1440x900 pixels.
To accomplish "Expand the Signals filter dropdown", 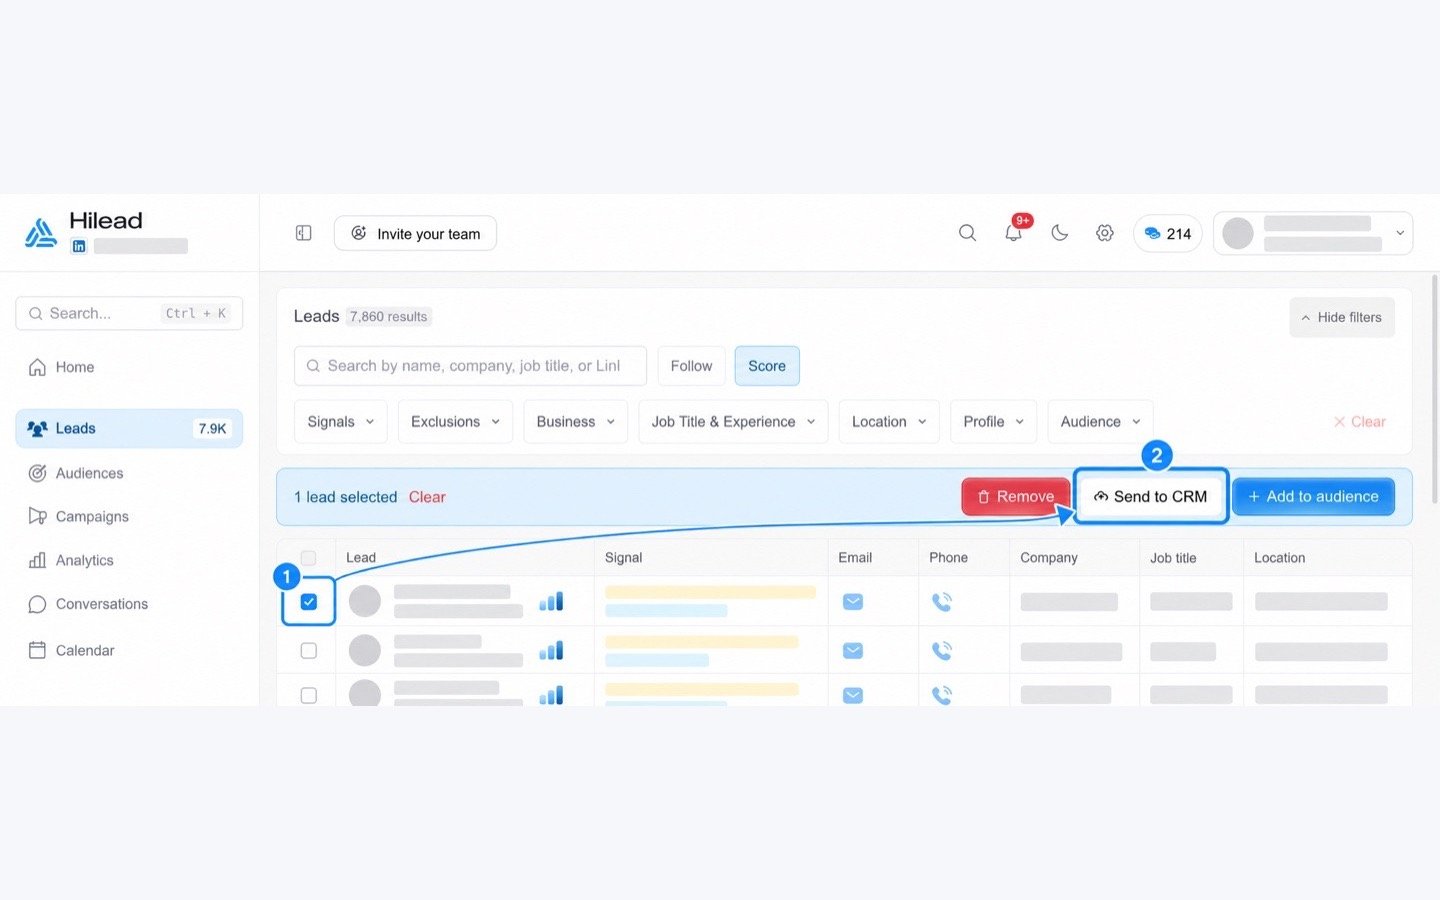I will [x=341, y=422].
